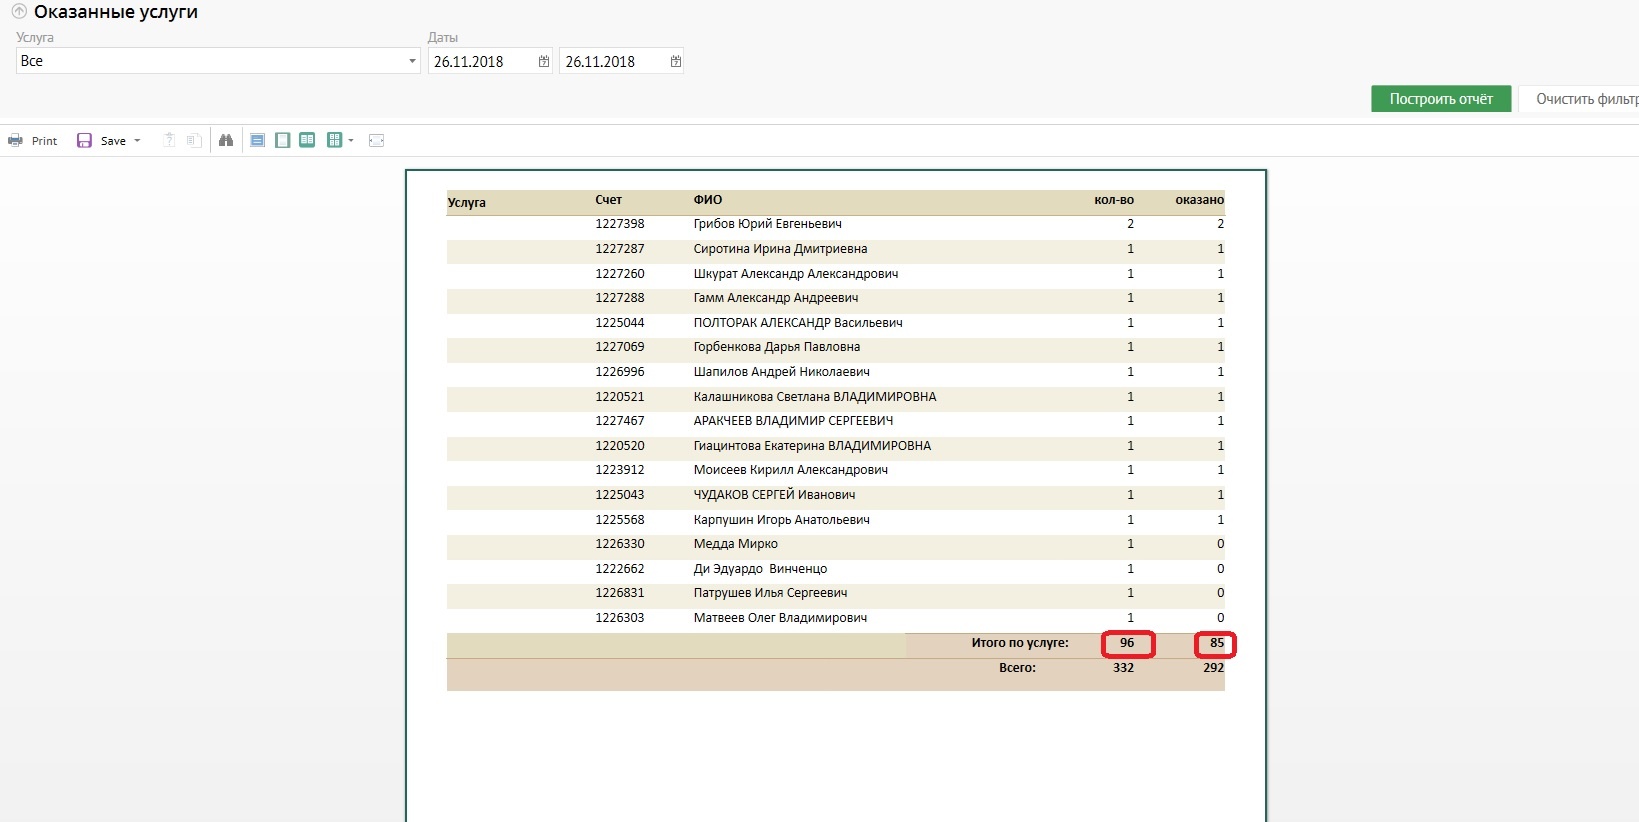The image size is (1639, 822).
Task: Click the multi-page grid view icon
Action: [334, 141]
